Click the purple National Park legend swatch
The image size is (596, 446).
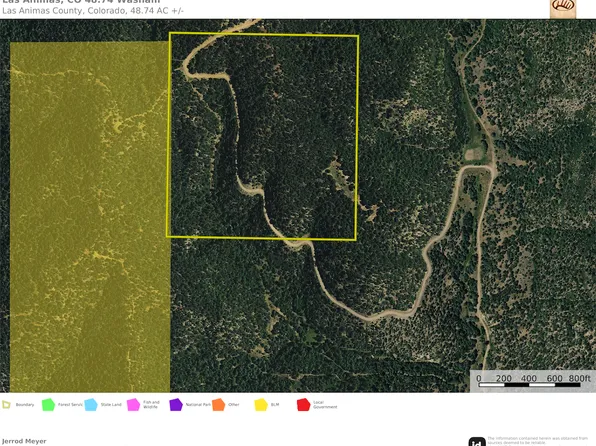coord(176,405)
